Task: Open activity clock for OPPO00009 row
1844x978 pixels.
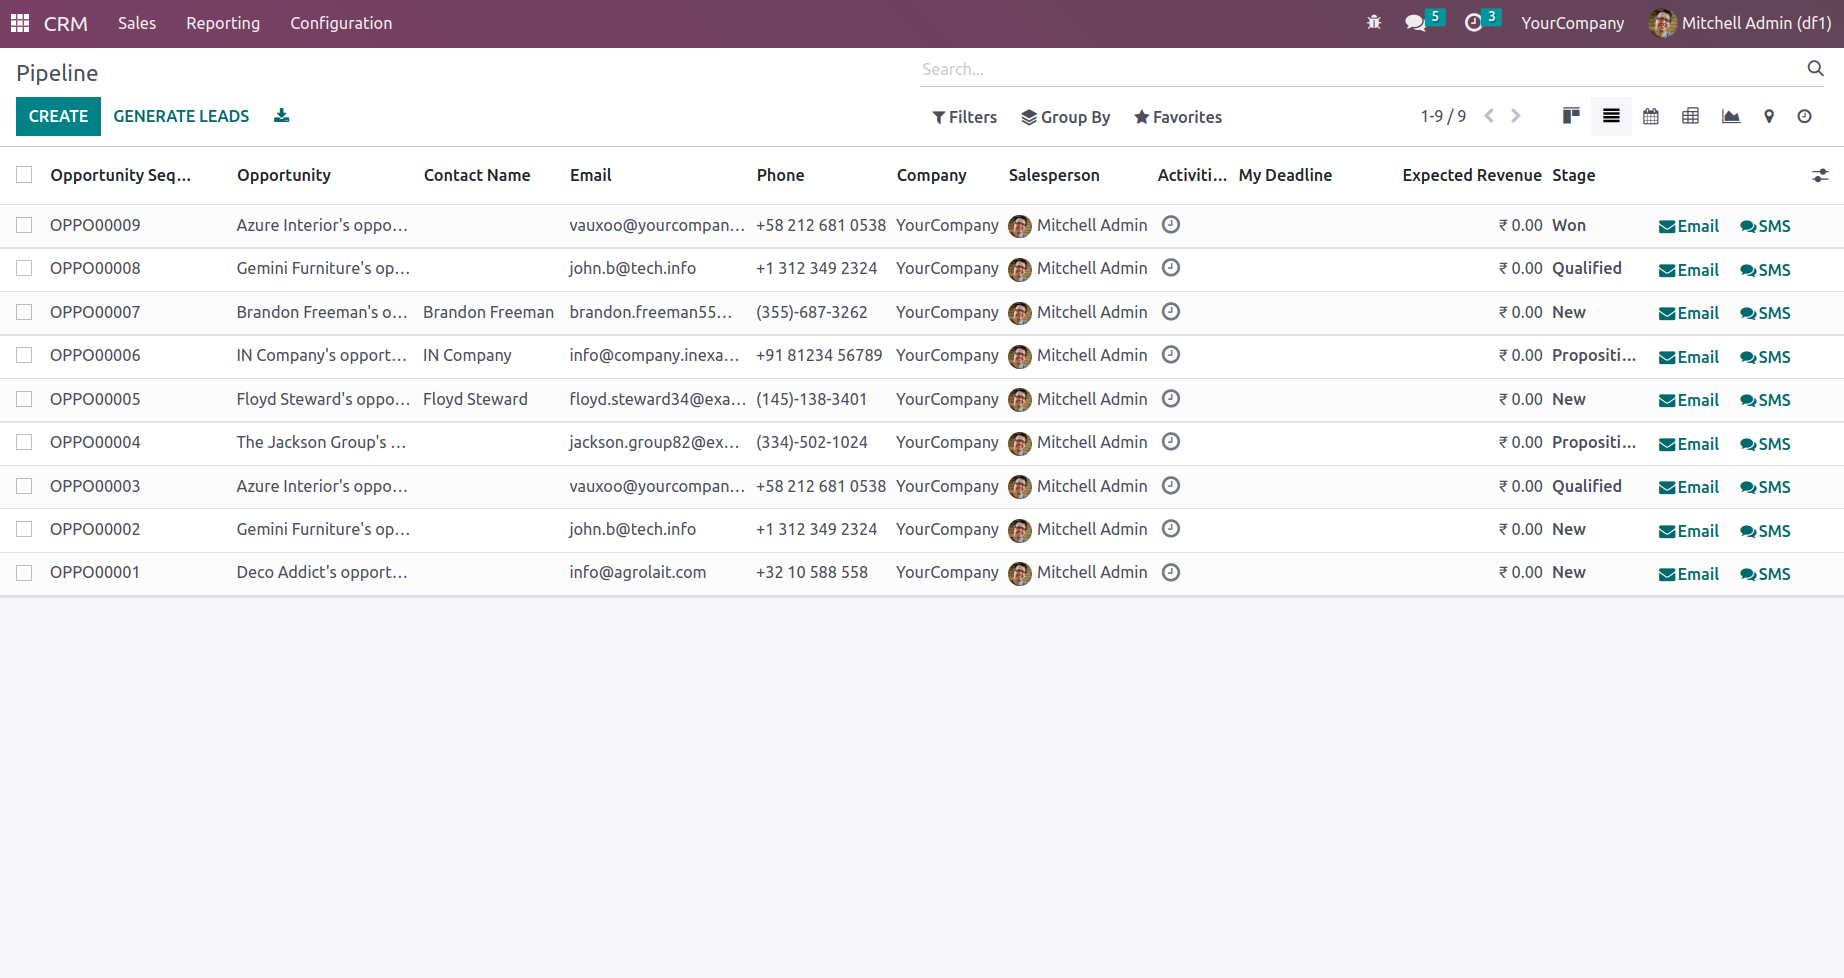Action: pyautogui.click(x=1171, y=225)
